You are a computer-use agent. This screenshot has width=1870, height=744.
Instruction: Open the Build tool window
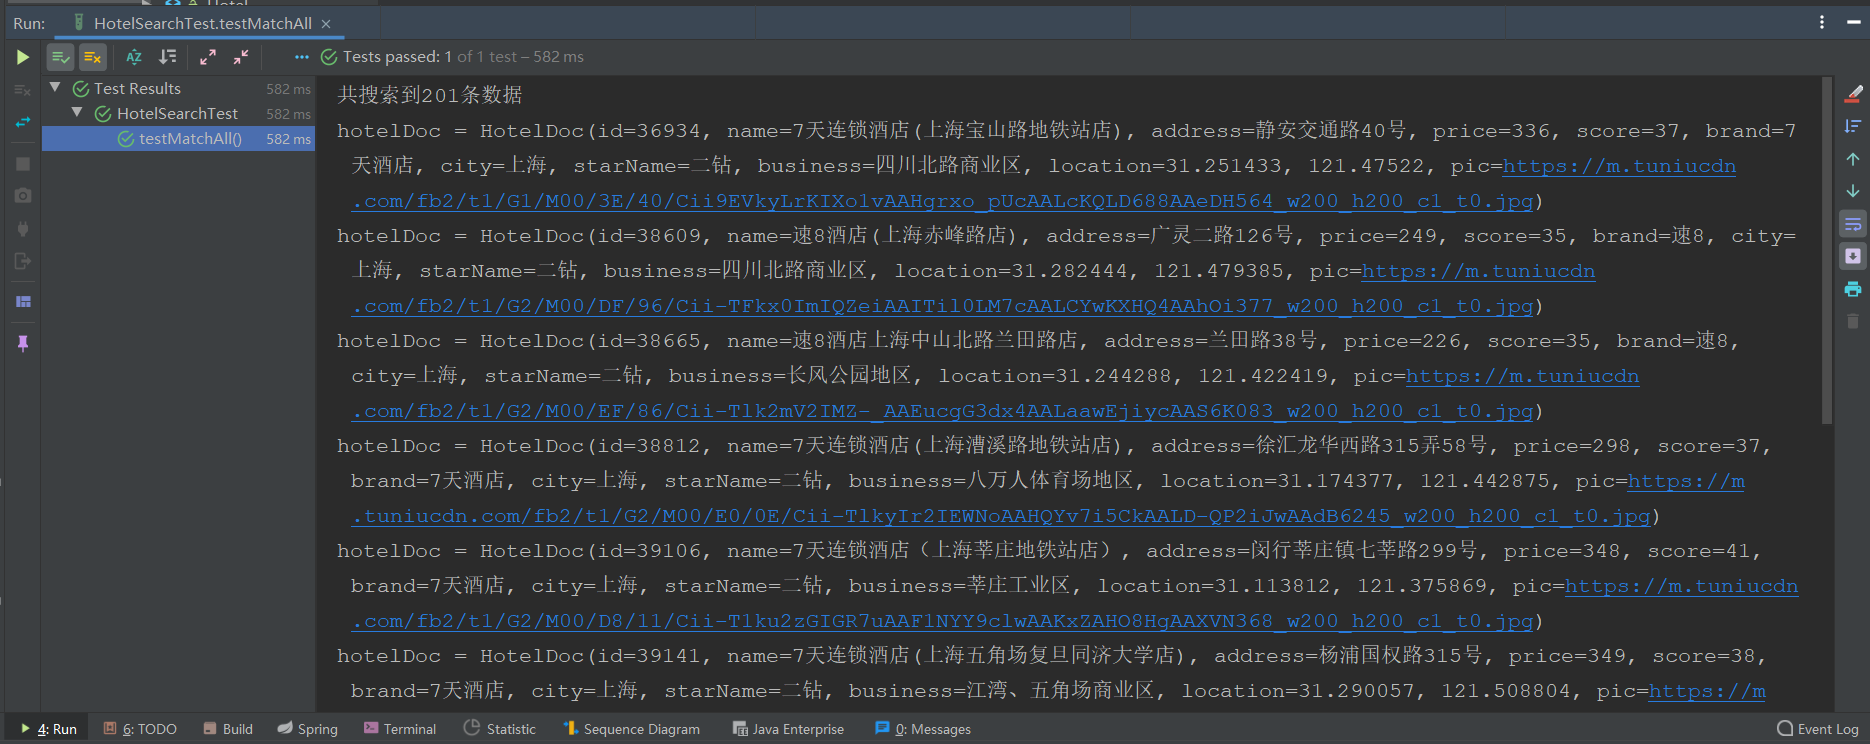pos(228,729)
